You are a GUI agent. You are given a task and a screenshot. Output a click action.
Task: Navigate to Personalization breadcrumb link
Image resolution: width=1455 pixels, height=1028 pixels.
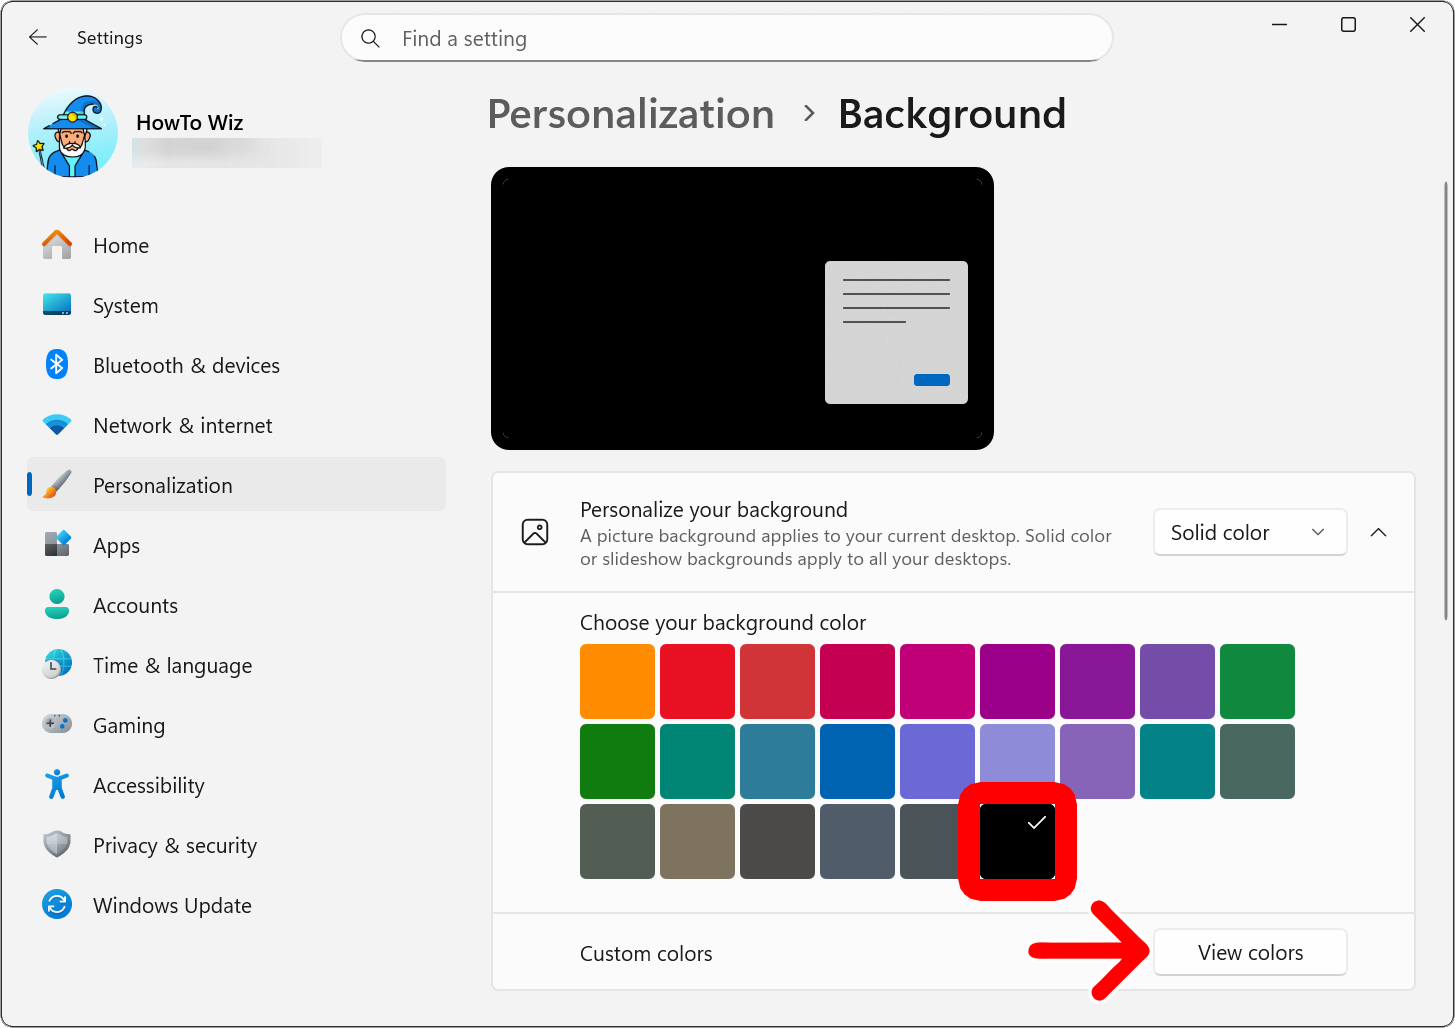click(x=630, y=114)
